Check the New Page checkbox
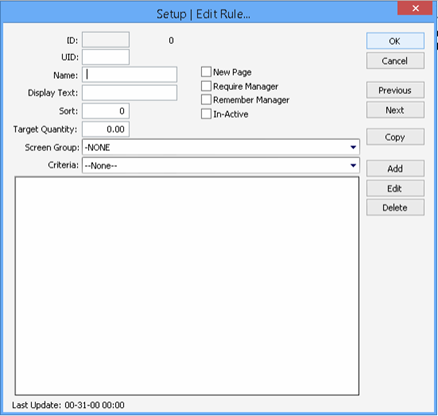This screenshot has width=438, height=416. tap(206, 72)
